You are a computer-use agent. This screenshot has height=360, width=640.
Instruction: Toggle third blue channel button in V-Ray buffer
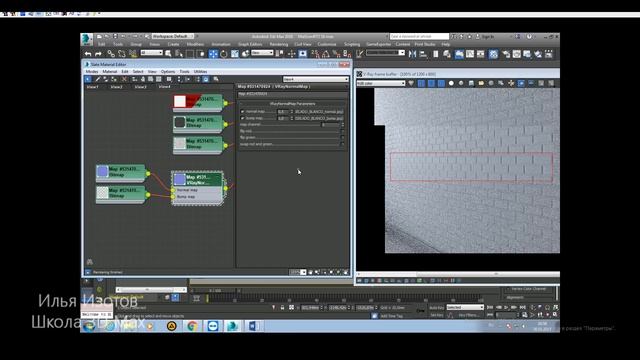click(x=441, y=83)
